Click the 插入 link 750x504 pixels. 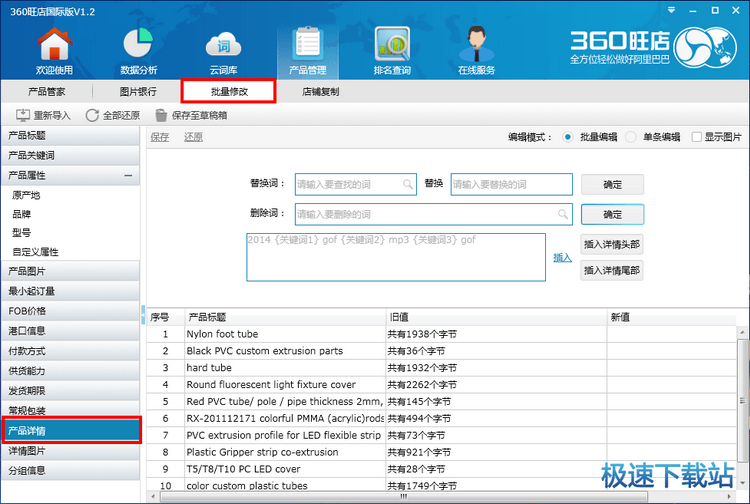pos(562,258)
